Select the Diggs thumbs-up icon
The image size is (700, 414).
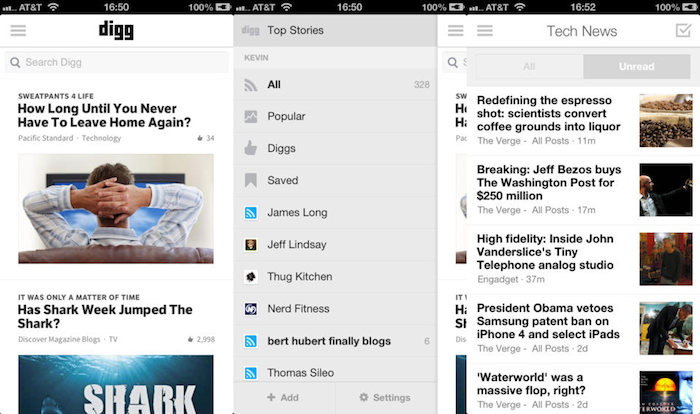point(251,149)
